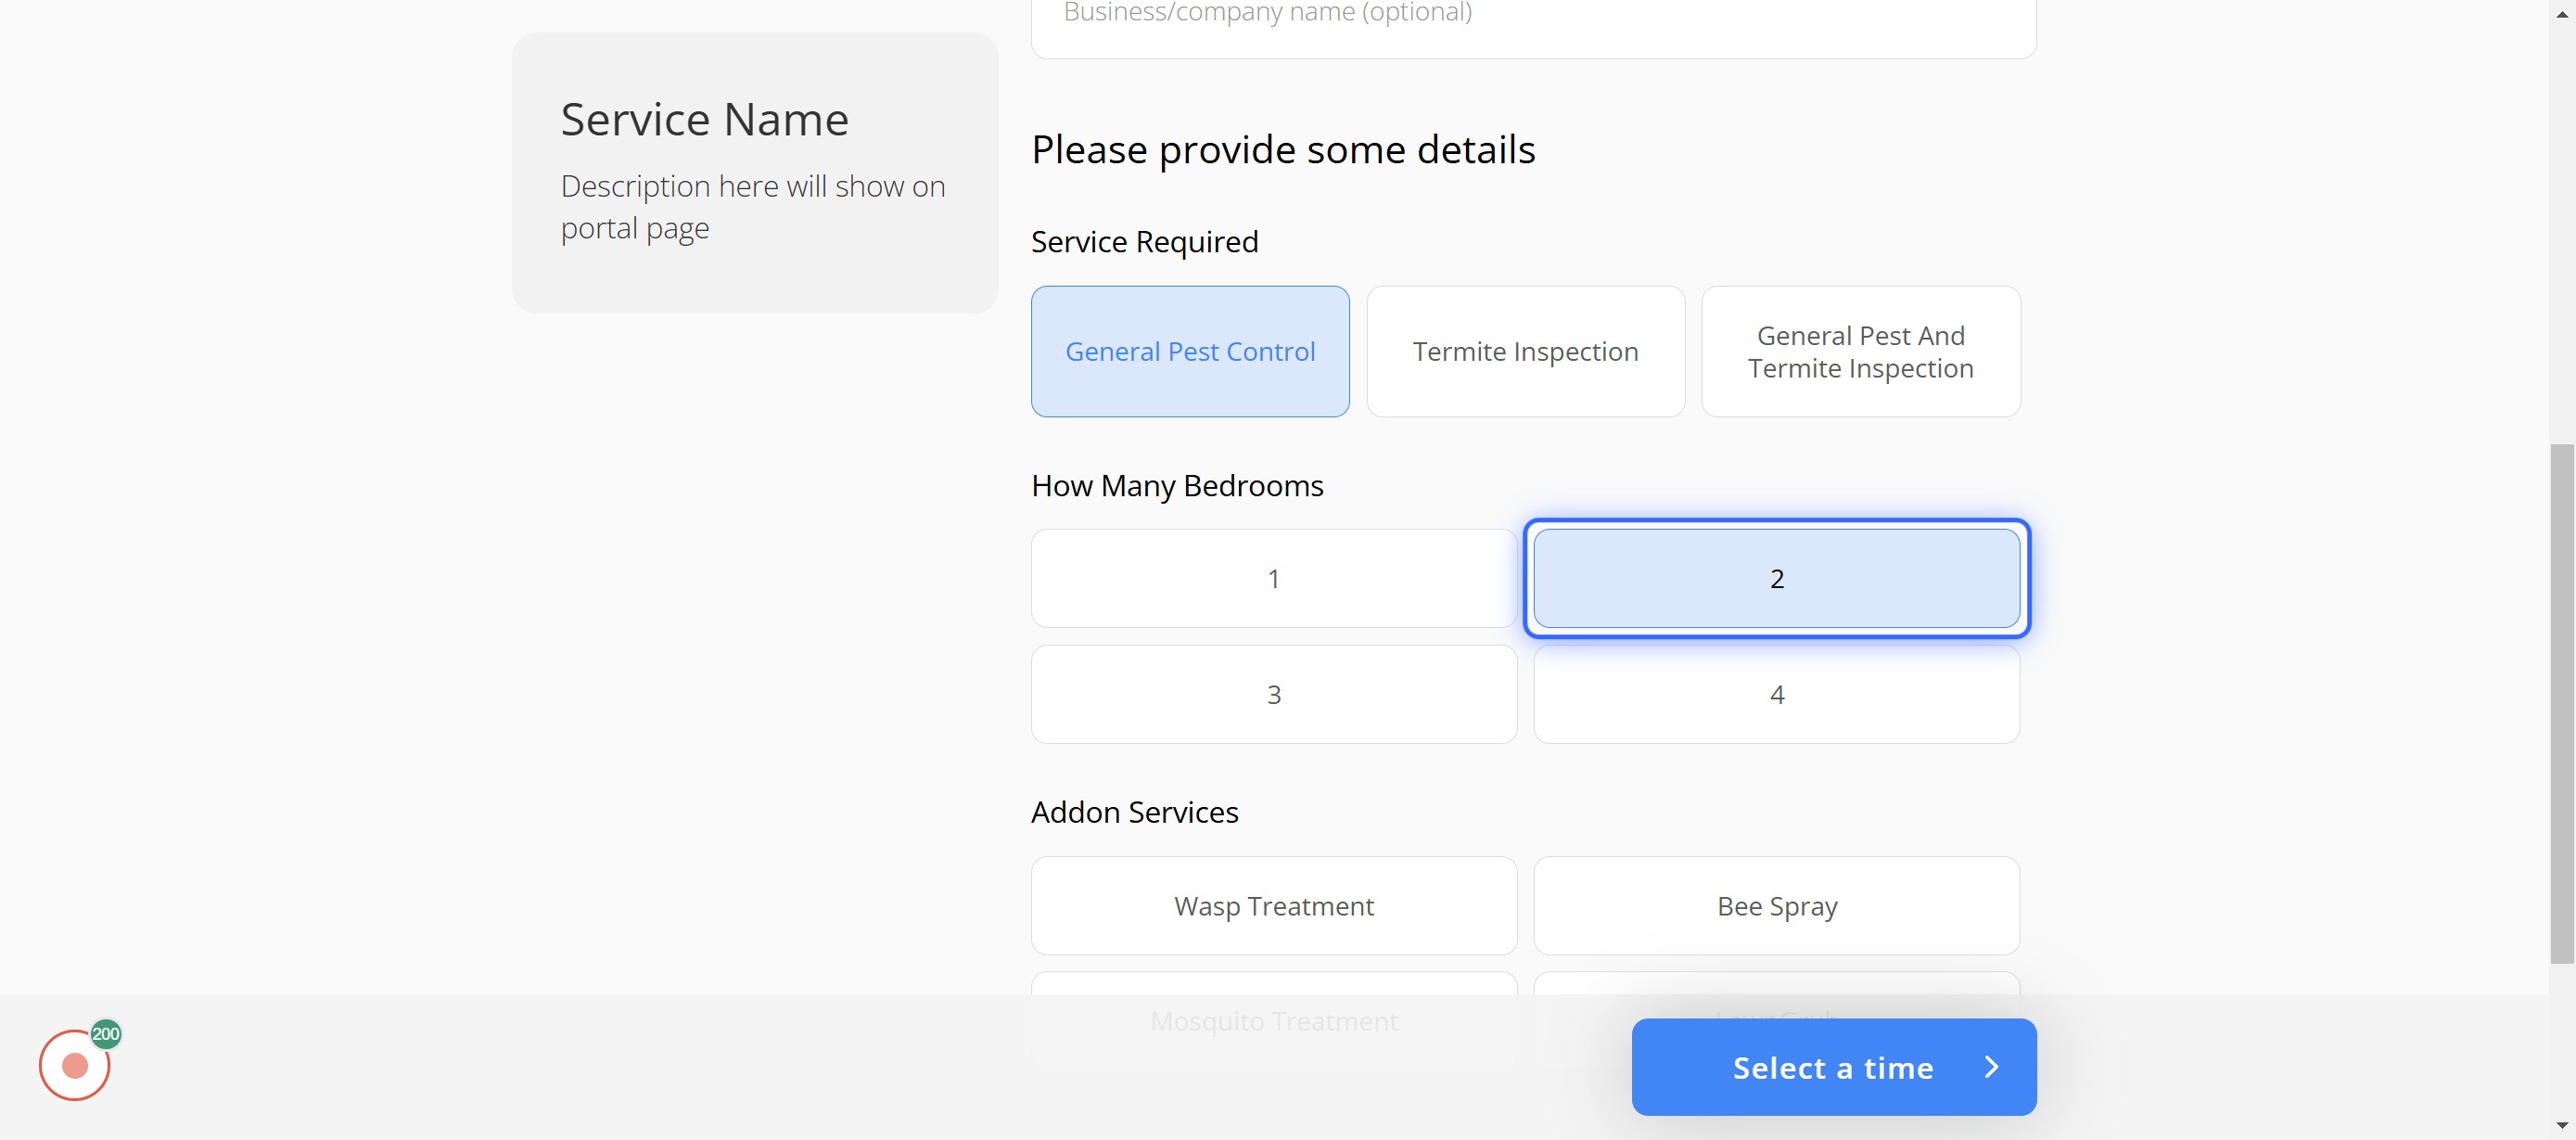Choose Termite Inspection service
2576x1140 pixels.
coord(1525,351)
